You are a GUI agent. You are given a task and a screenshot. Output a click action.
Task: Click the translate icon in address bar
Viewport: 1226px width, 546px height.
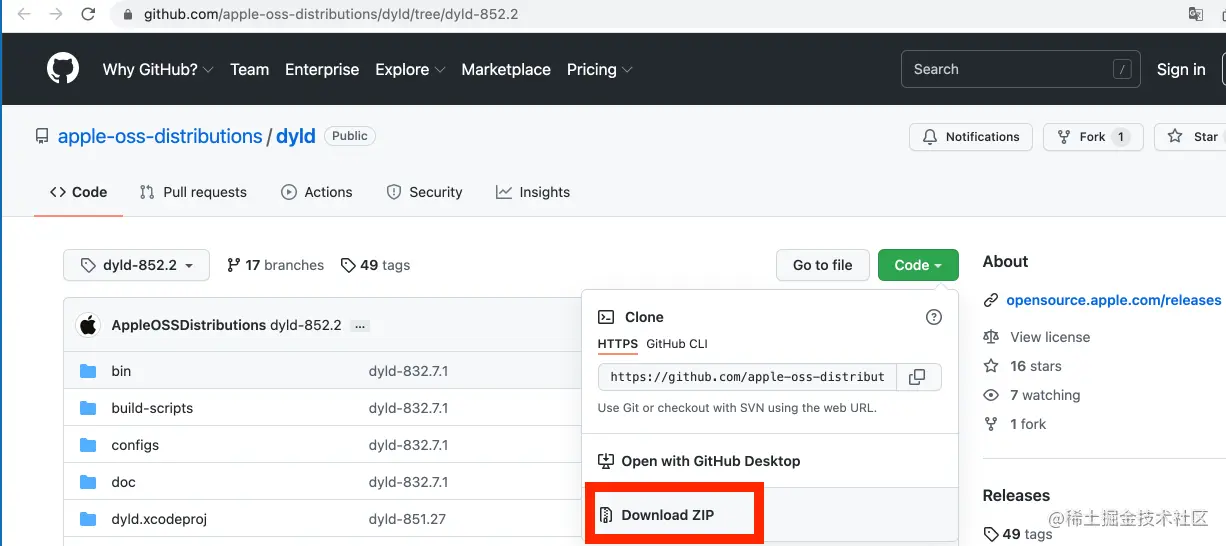tap(1195, 14)
